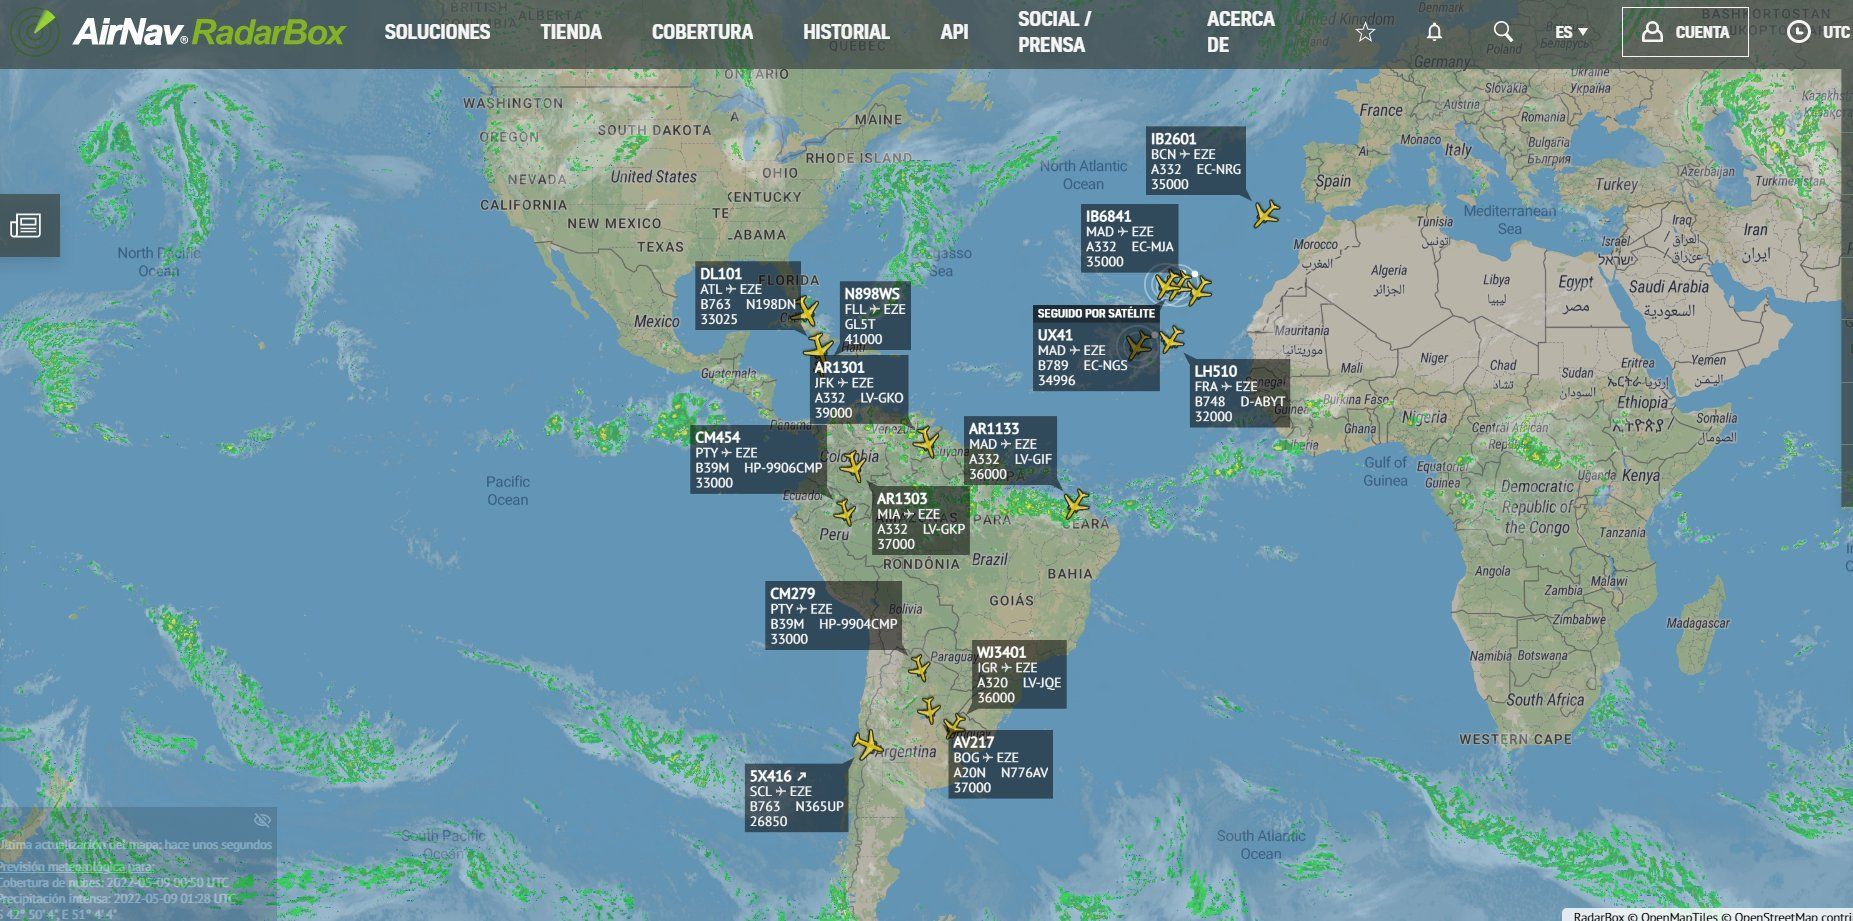The width and height of the screenshot is (1853, 921).
Task: Select the CM454 flight label
Action: click(x=759, y=460)
